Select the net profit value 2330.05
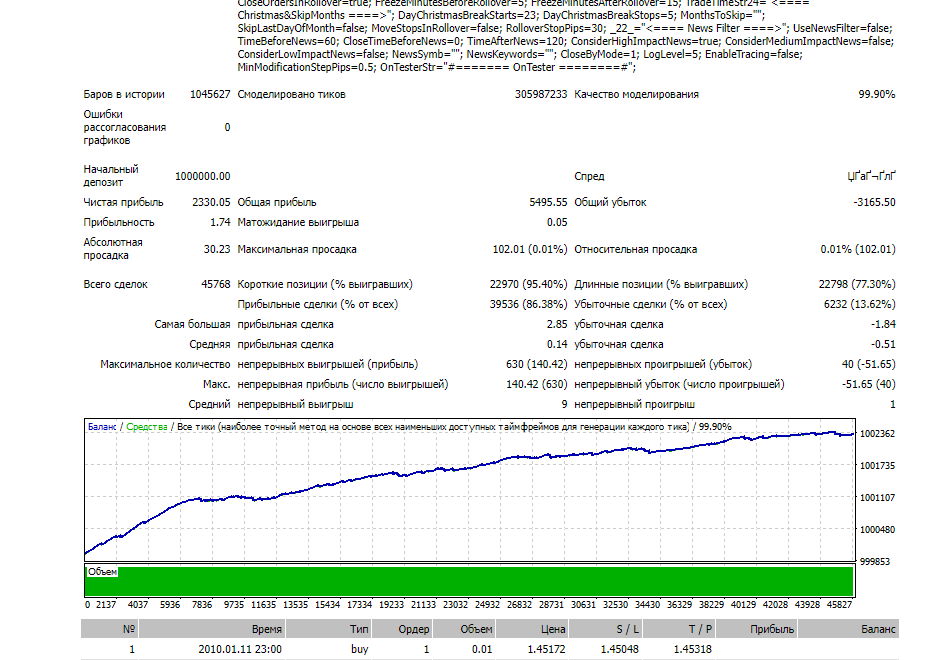The height and width of the screenshot is (660, 938). coord(211,202)
